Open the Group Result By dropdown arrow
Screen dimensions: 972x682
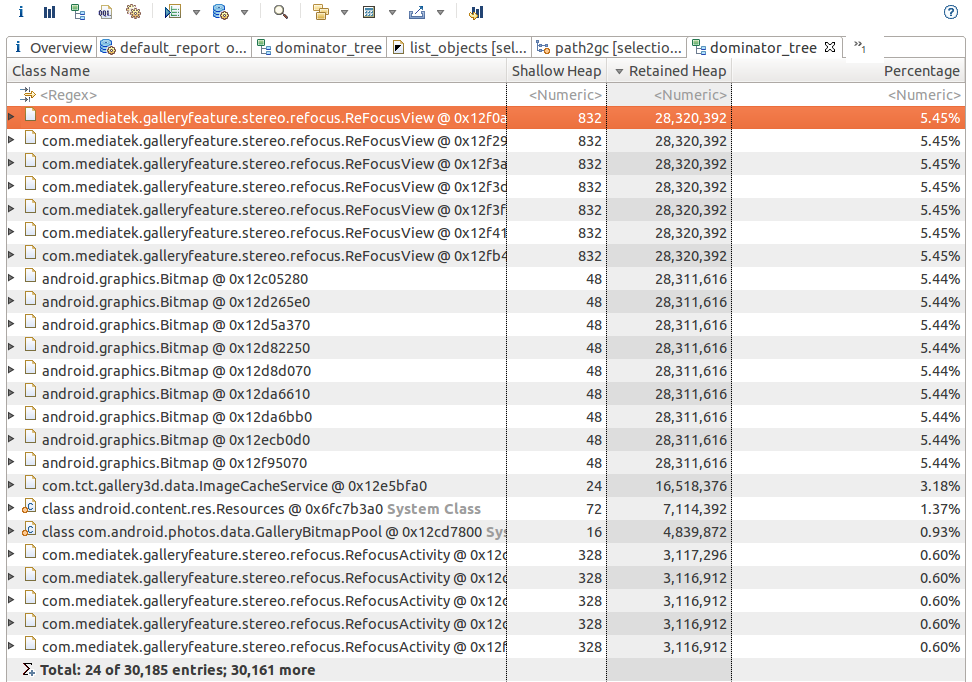pos(344,13)
